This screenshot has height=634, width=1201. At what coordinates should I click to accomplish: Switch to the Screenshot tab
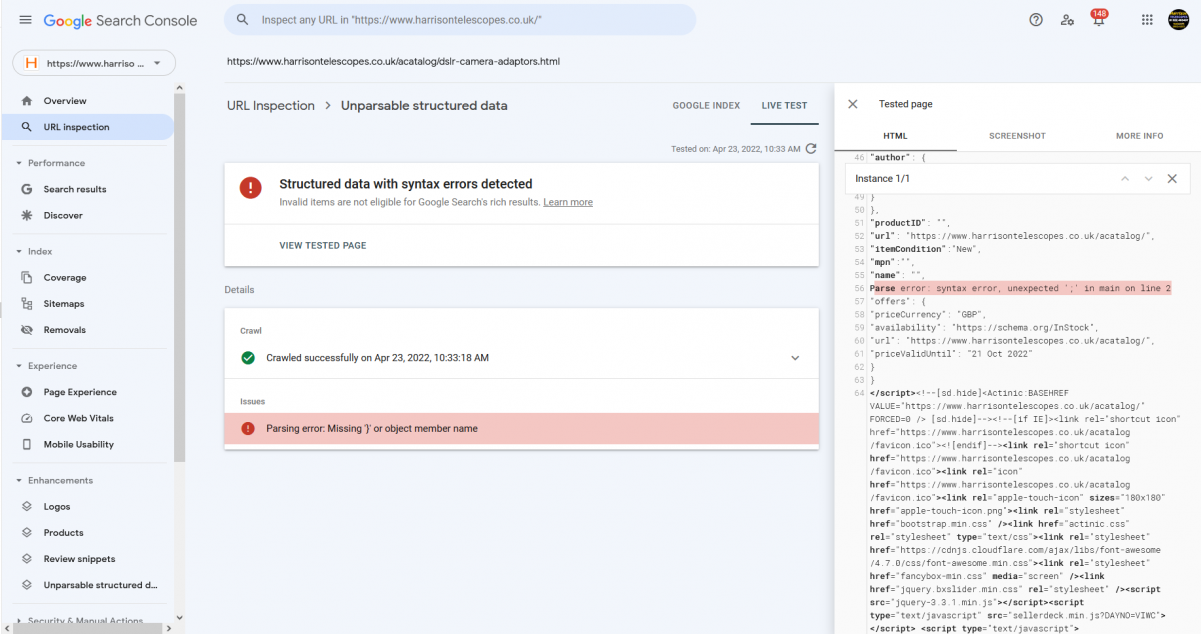1017,136
